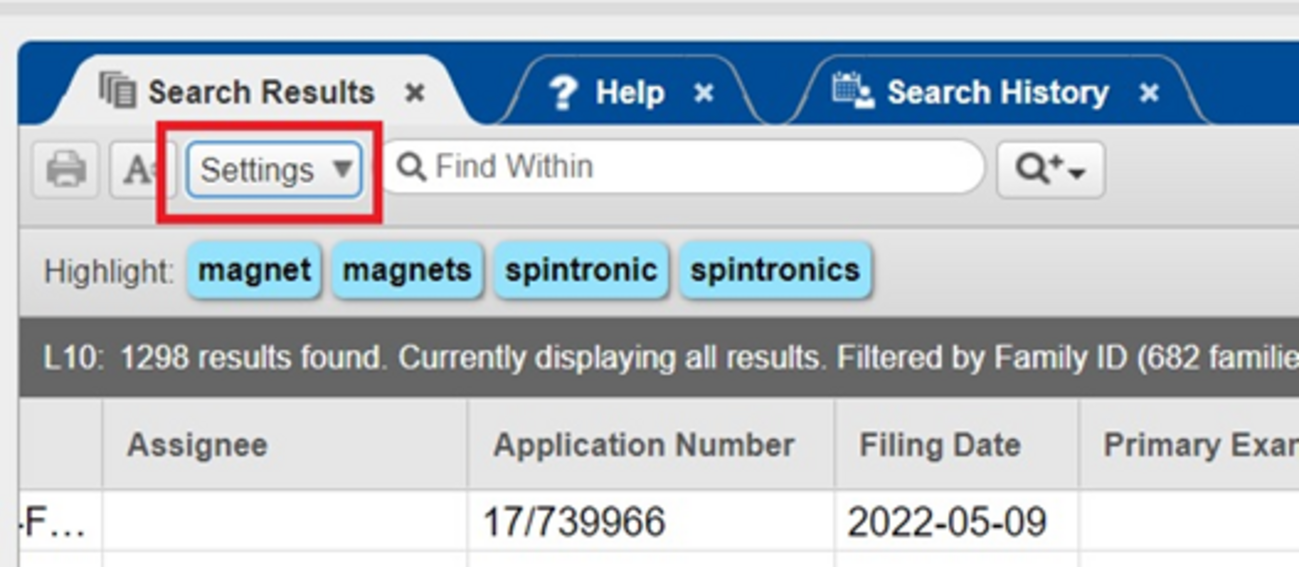Toggle the magnet highlight term

254,270
